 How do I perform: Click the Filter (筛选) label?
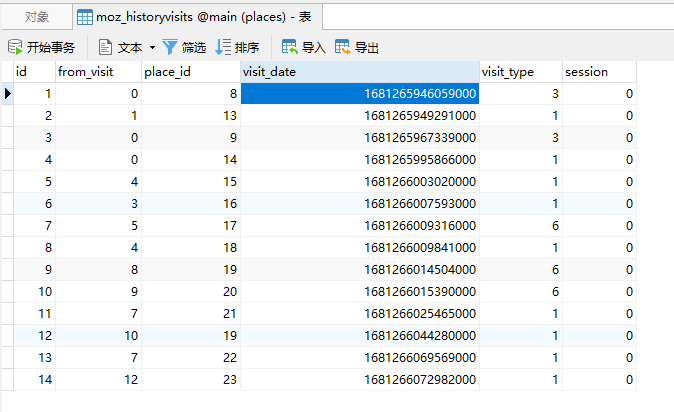tap(194, 47)
